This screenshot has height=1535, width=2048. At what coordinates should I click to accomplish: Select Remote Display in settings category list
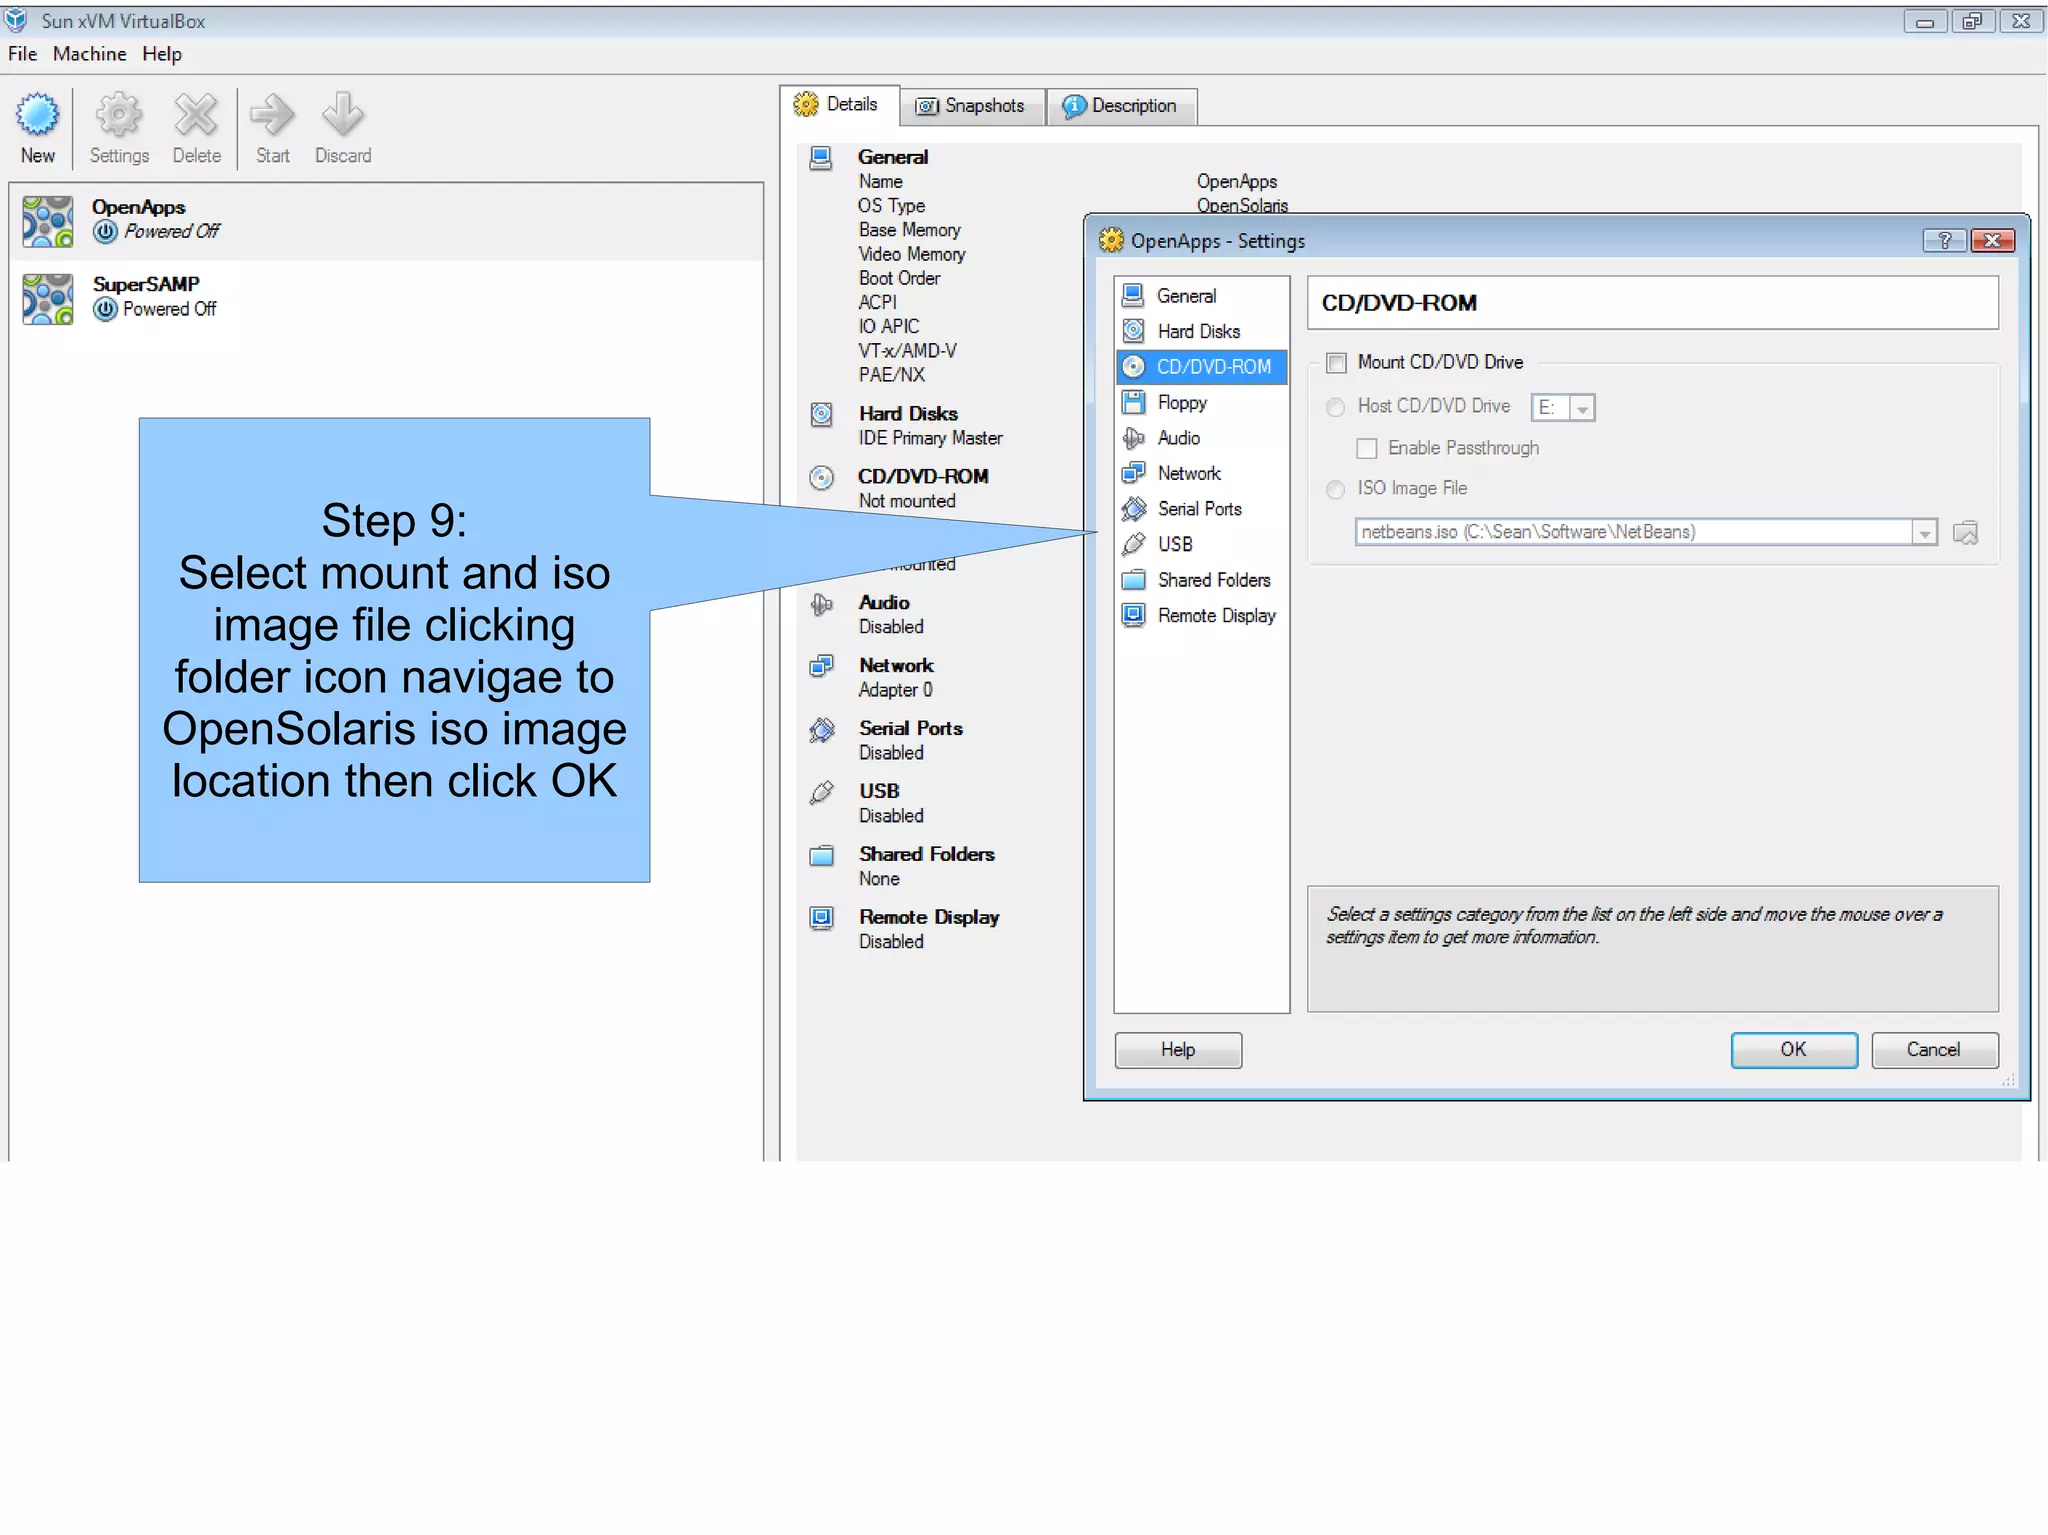pos(1200,616)
